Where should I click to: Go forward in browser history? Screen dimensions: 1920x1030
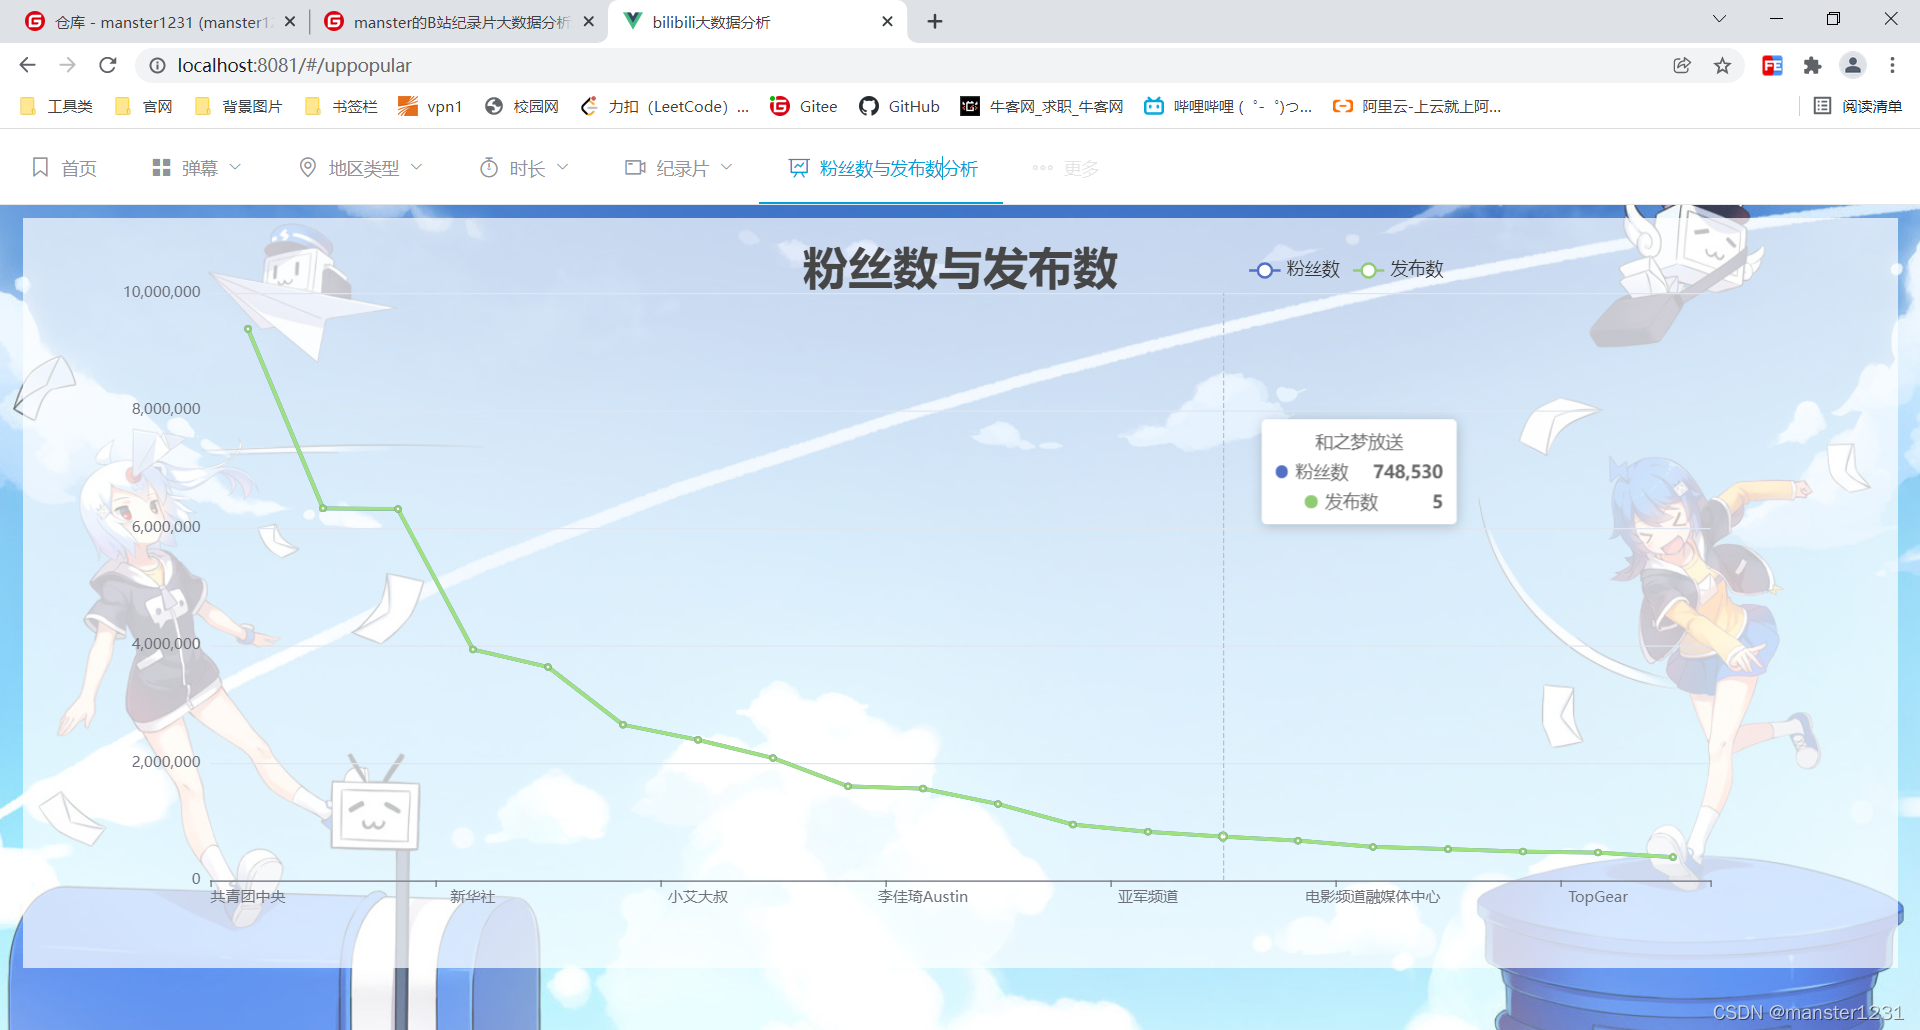click(67, 65)
